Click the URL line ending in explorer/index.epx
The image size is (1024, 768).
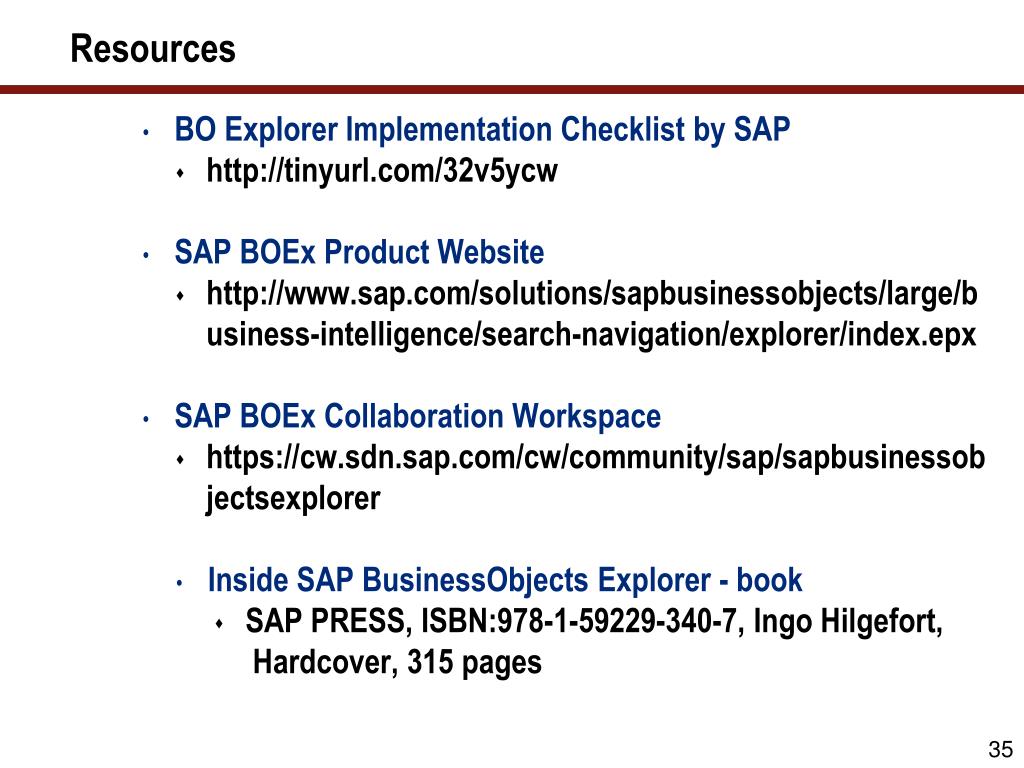(591, 335)
